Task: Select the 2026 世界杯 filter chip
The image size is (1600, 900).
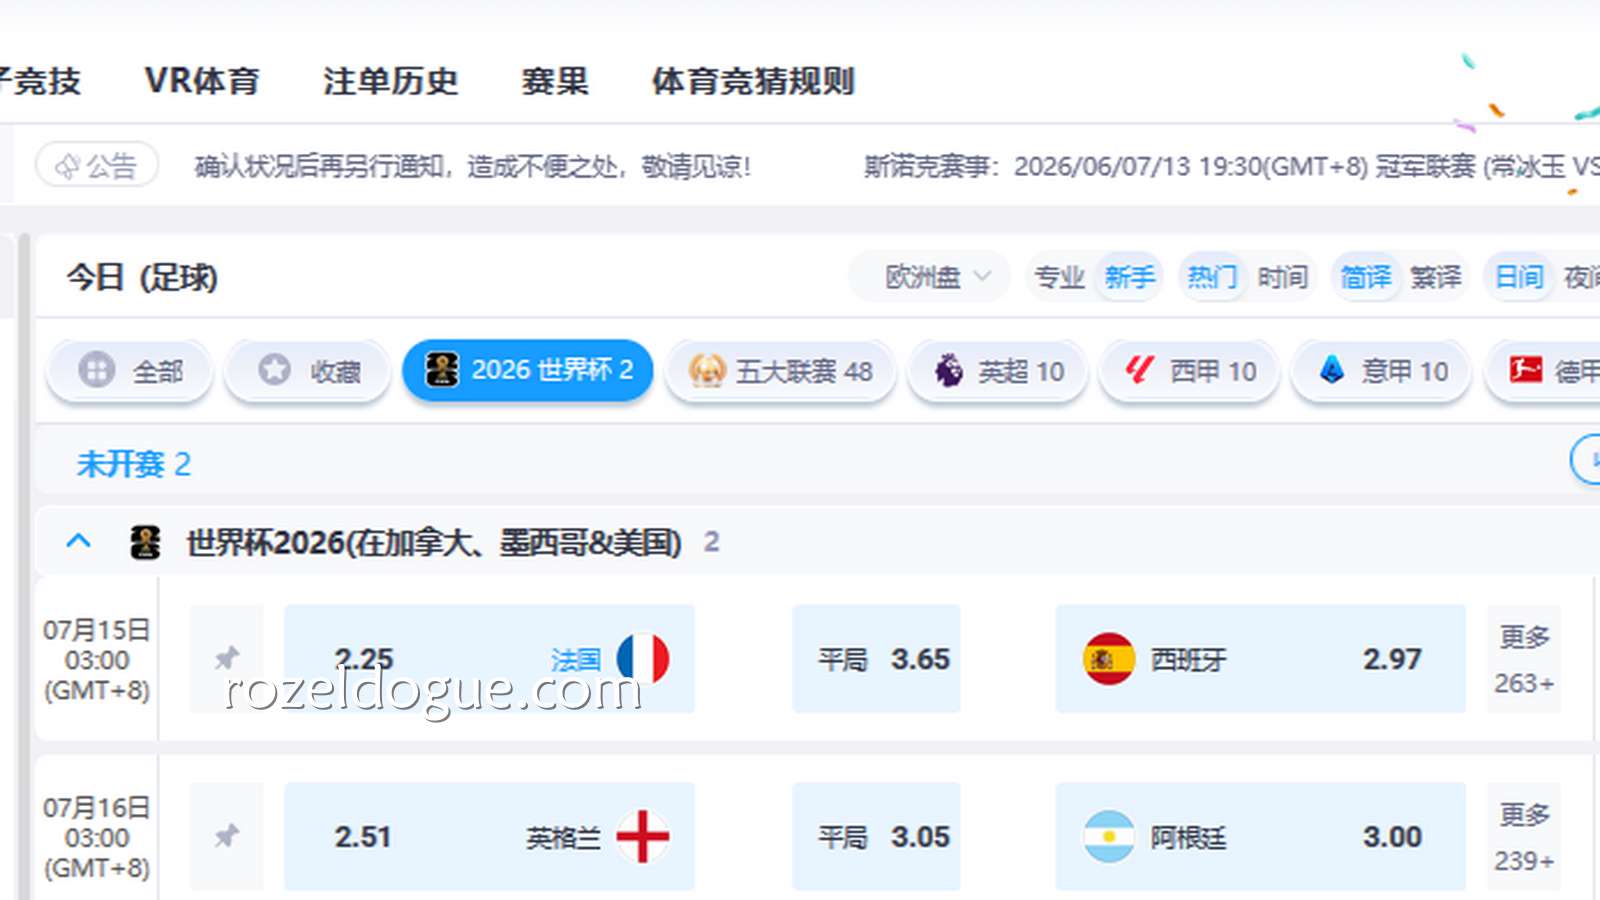Action: pos(528,370)
